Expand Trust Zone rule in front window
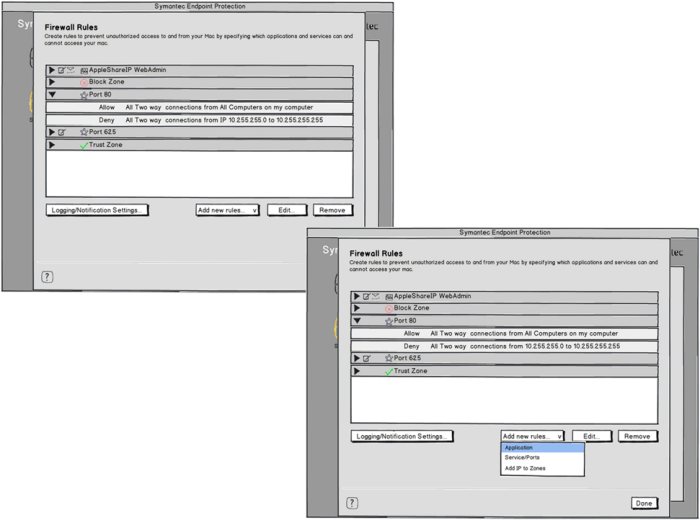The image size is (700, 520). click(x=357, y=371)
